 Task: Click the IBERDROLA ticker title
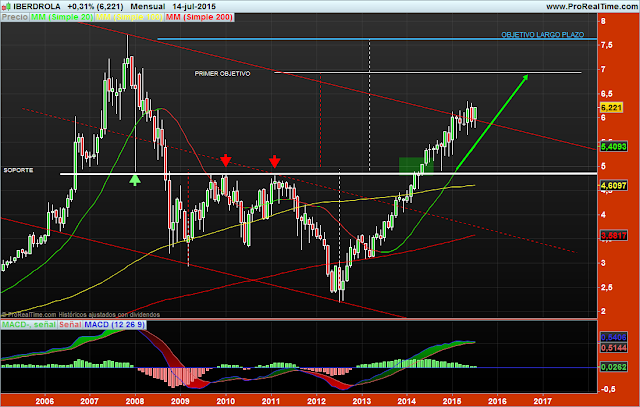click(37, 6)
